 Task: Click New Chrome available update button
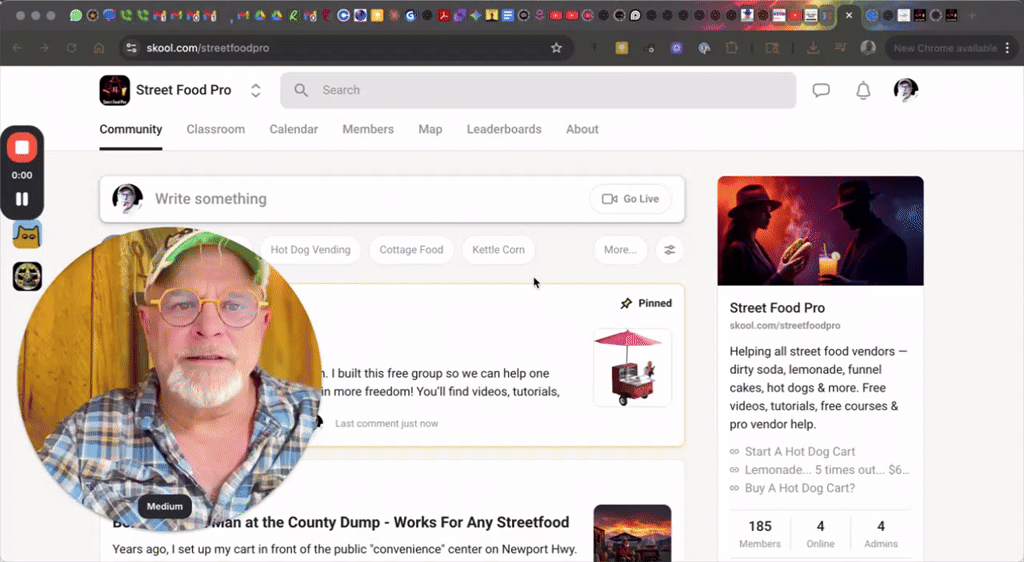pyautogui.click(x=945, y=48)
